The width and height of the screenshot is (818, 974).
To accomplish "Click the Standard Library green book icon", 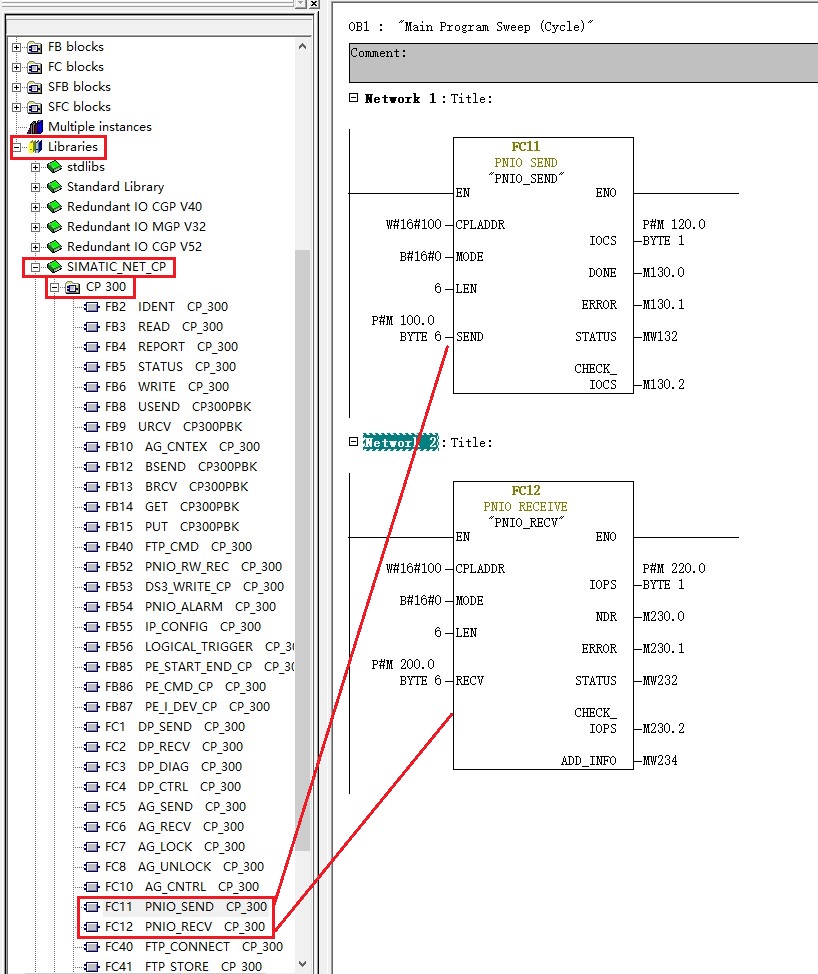I will click(55, 186).
